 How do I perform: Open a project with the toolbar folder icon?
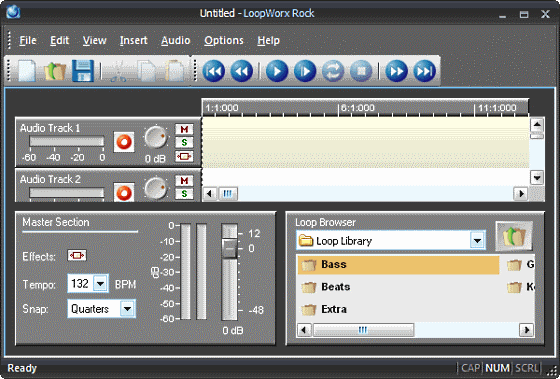tap(55, 71)
